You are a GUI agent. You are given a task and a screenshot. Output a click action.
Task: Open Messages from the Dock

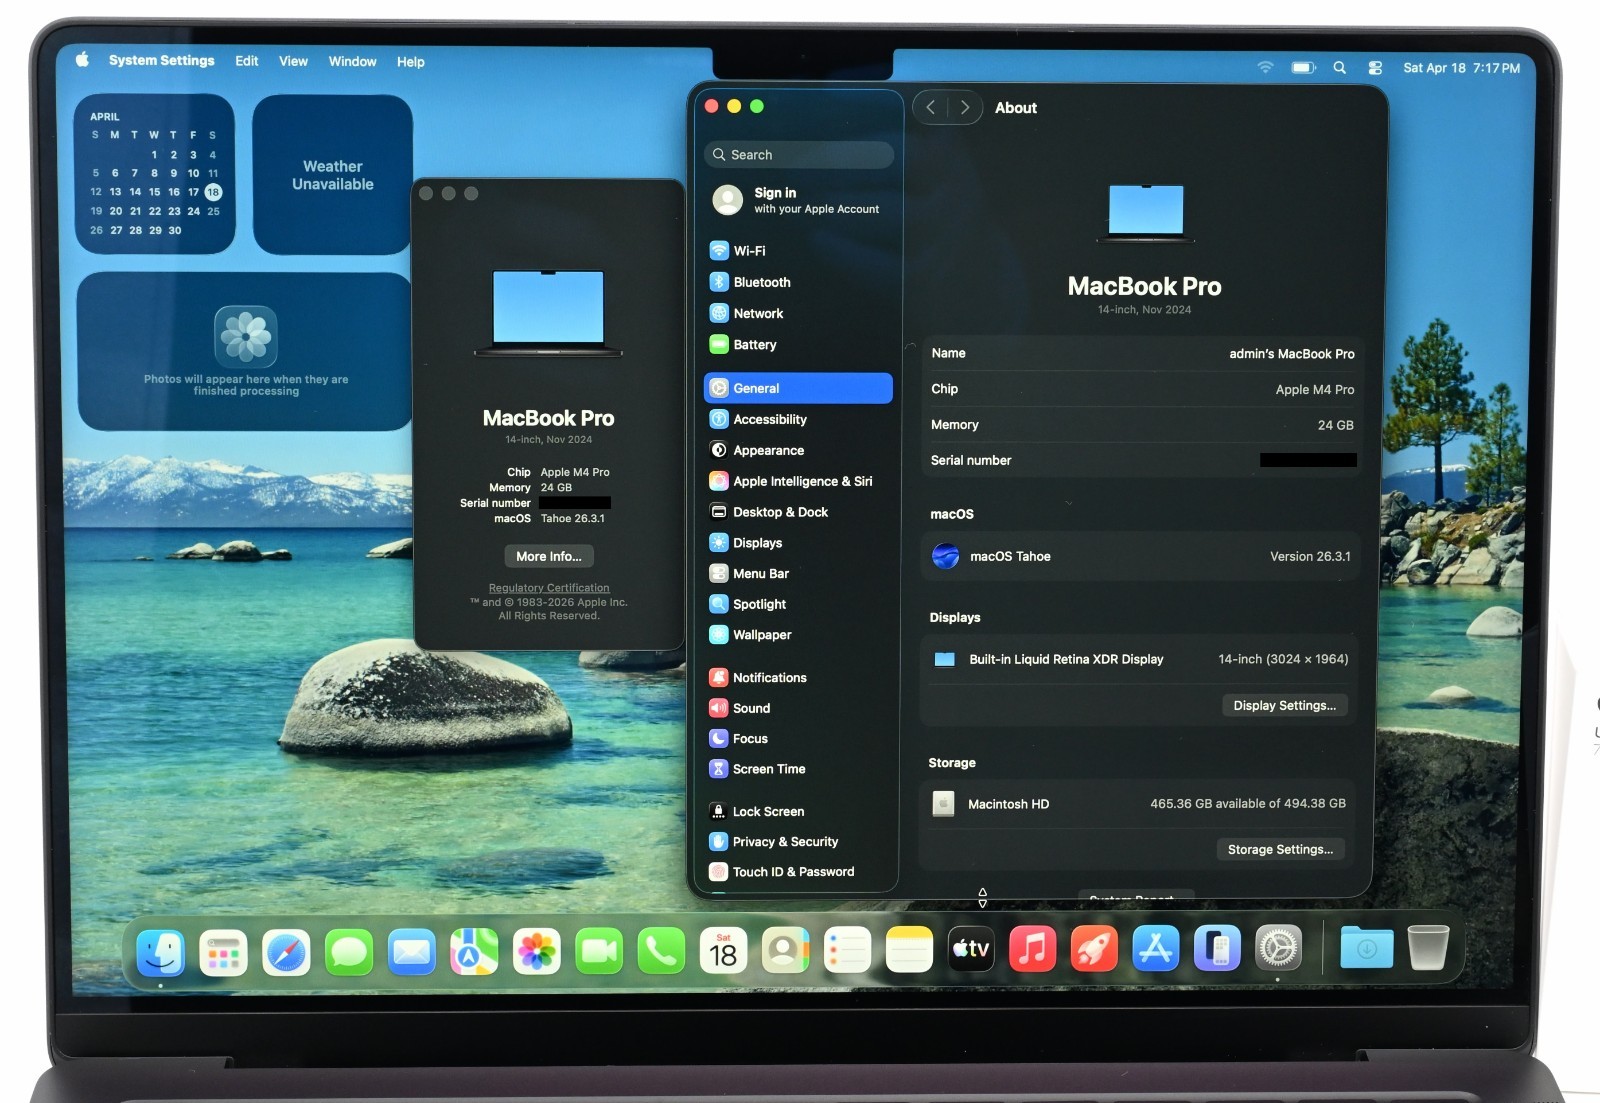pos(349,951)
